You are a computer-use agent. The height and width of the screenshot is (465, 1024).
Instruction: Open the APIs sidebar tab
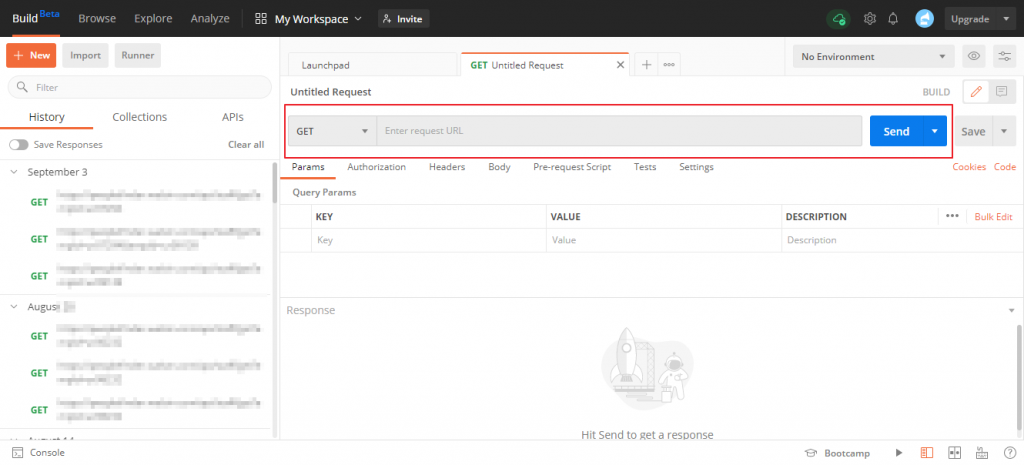[232, 117]
